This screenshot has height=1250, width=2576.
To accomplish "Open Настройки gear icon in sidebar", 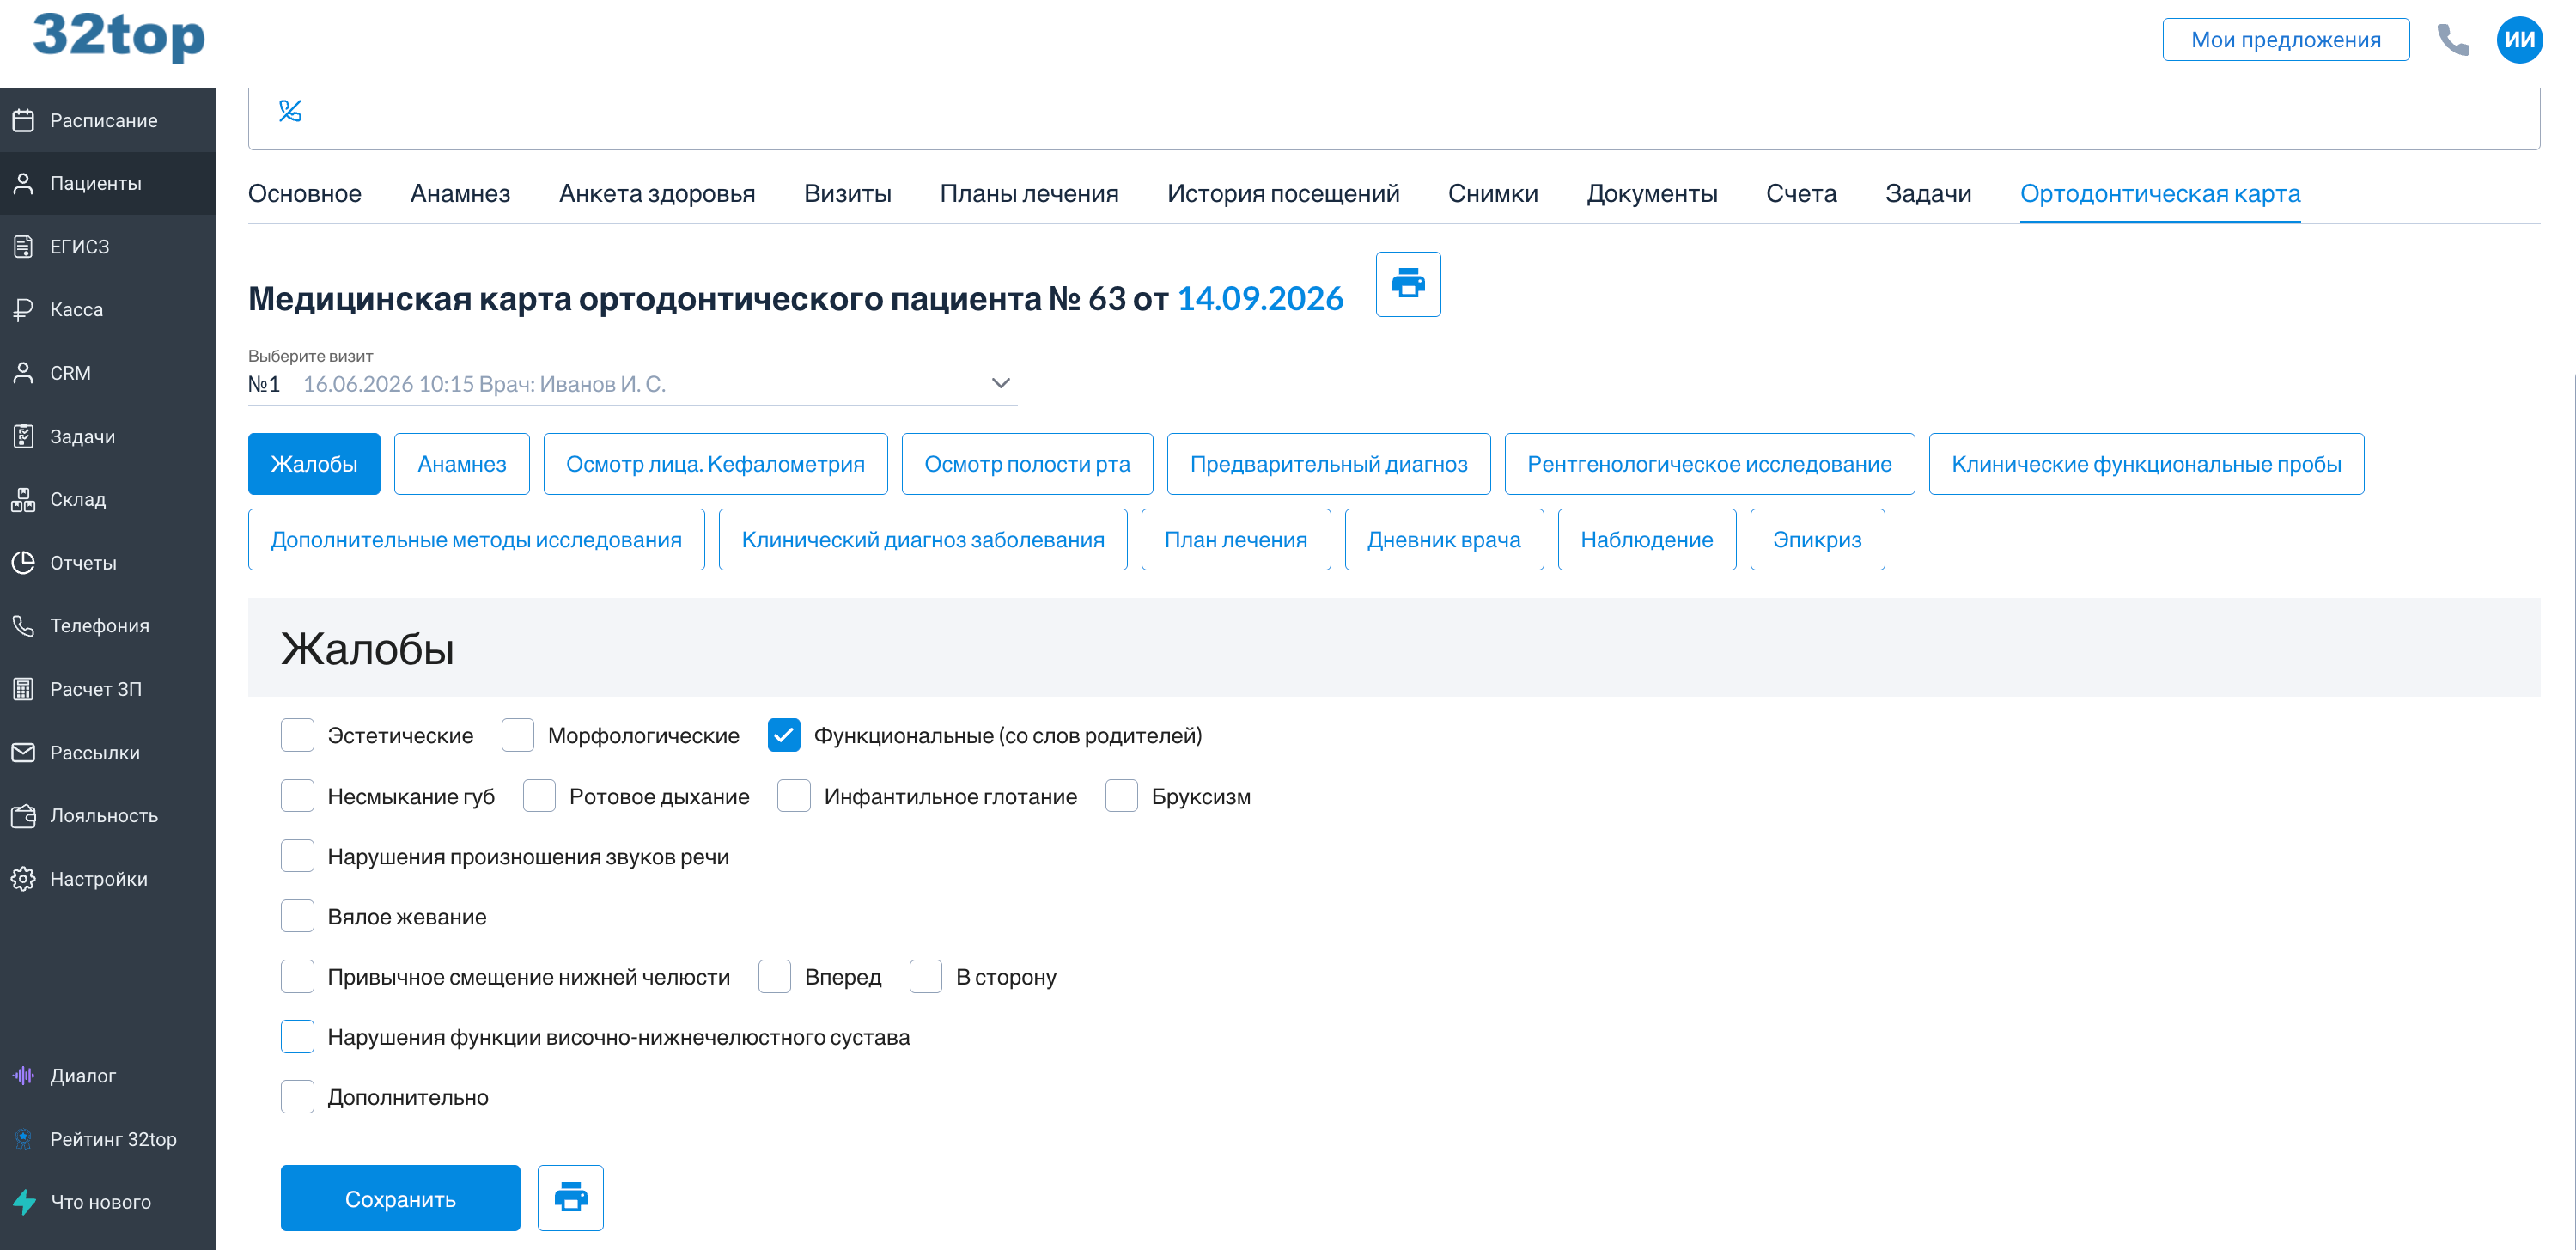I will 24,879.
